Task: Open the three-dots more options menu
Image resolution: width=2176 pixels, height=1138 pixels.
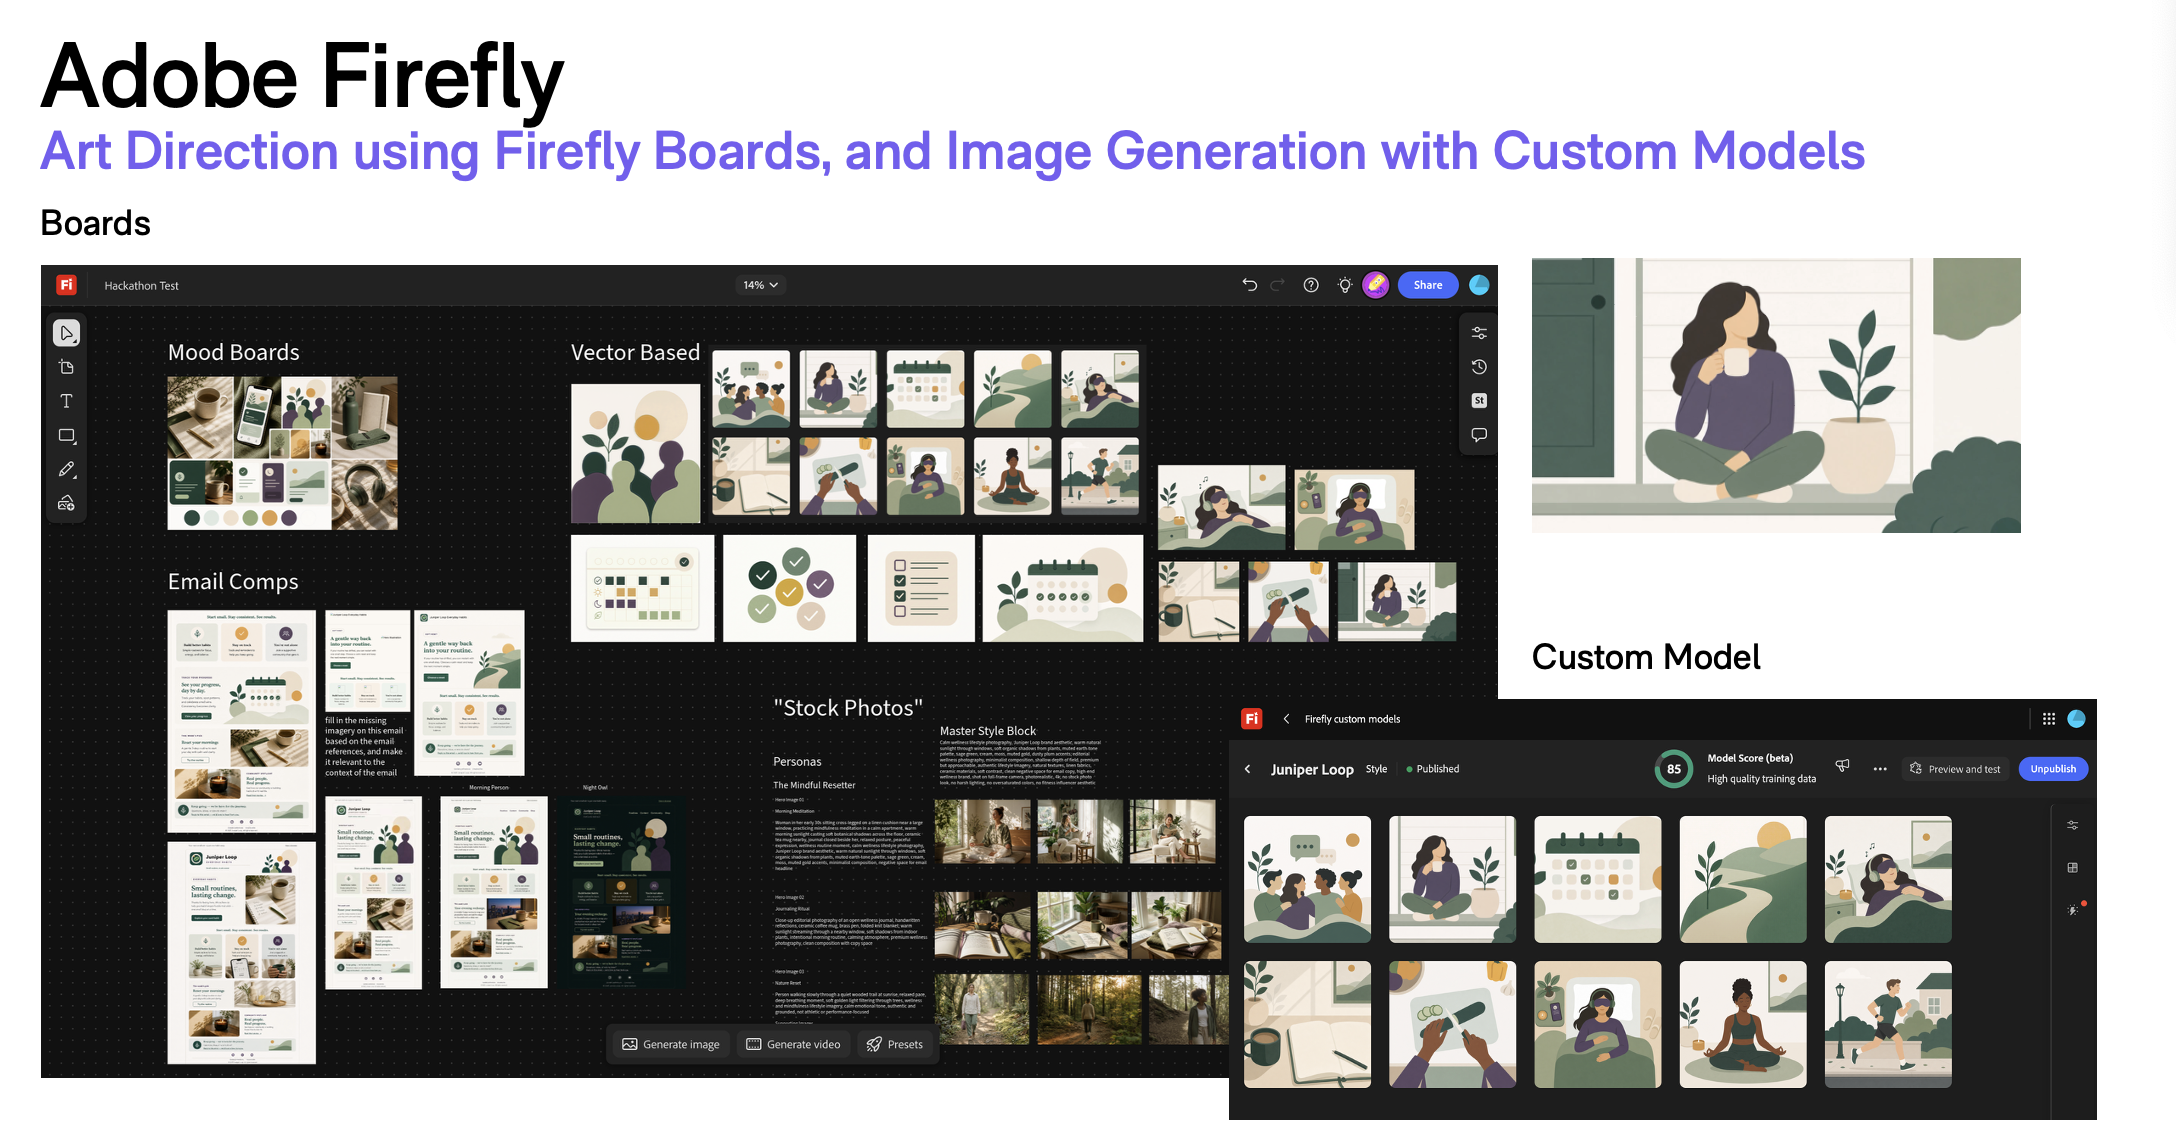Action: (x=1880, y=769)
